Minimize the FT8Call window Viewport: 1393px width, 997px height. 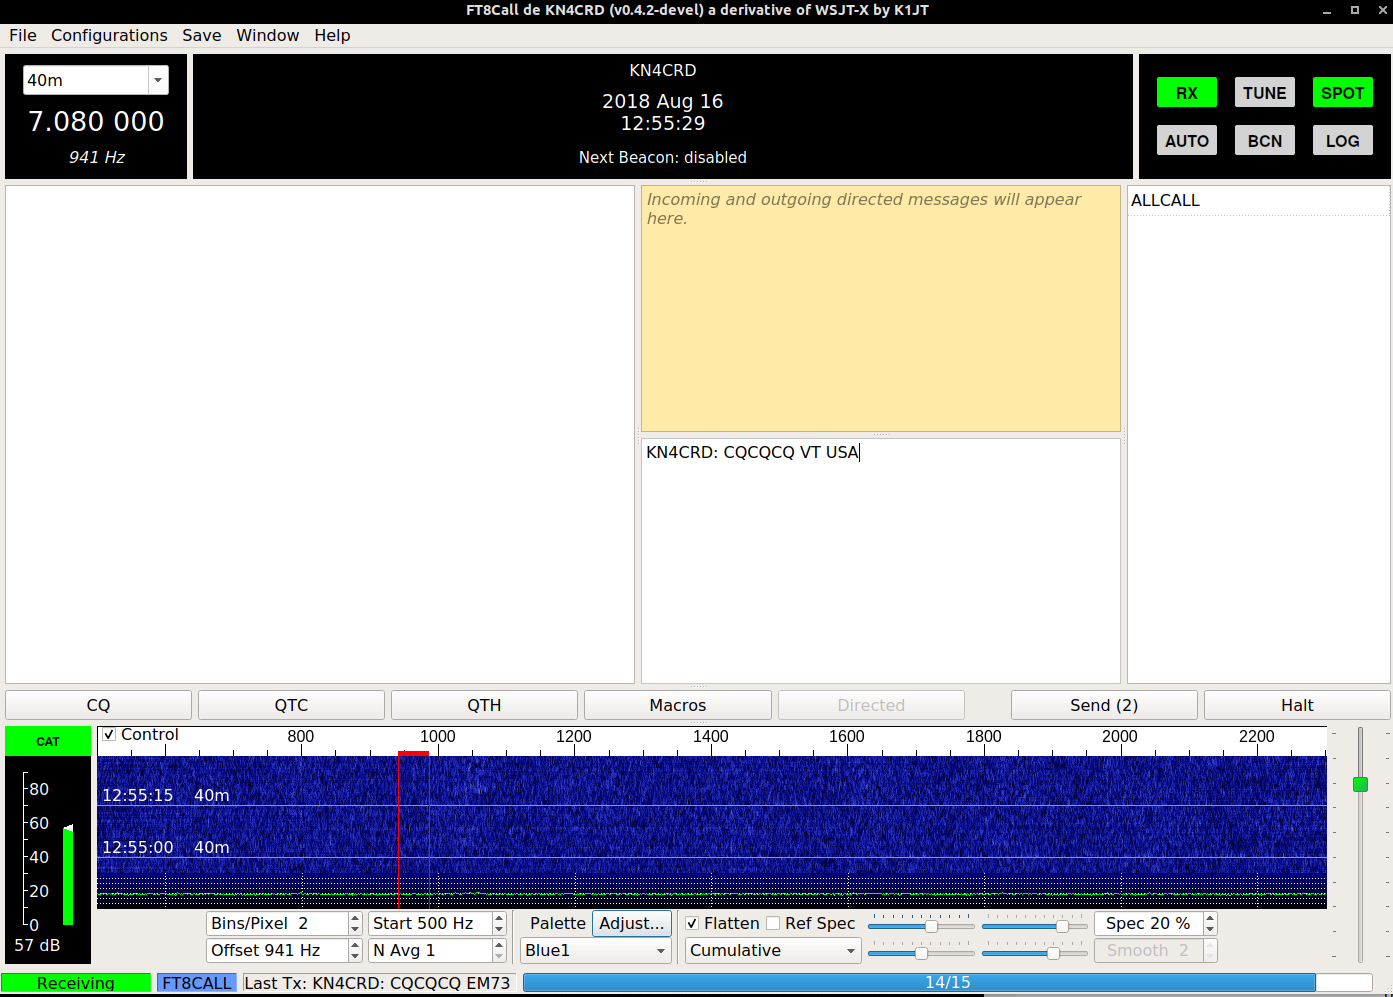[1327, 10]
